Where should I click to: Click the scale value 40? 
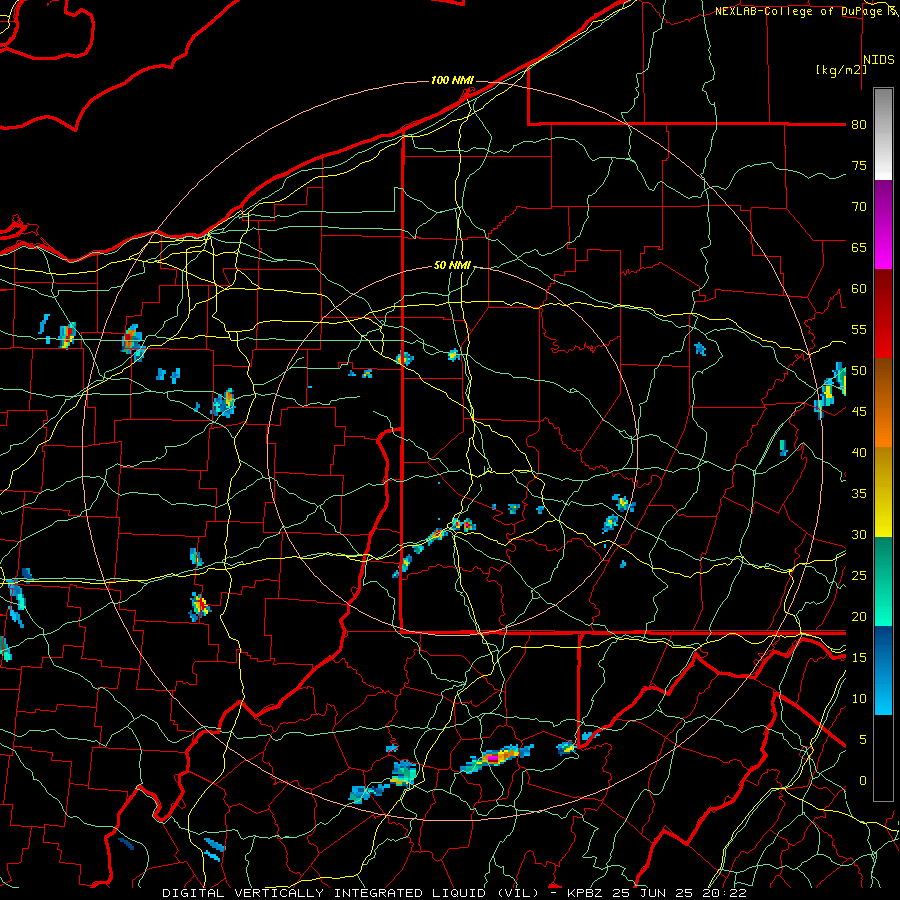[859, 452]
